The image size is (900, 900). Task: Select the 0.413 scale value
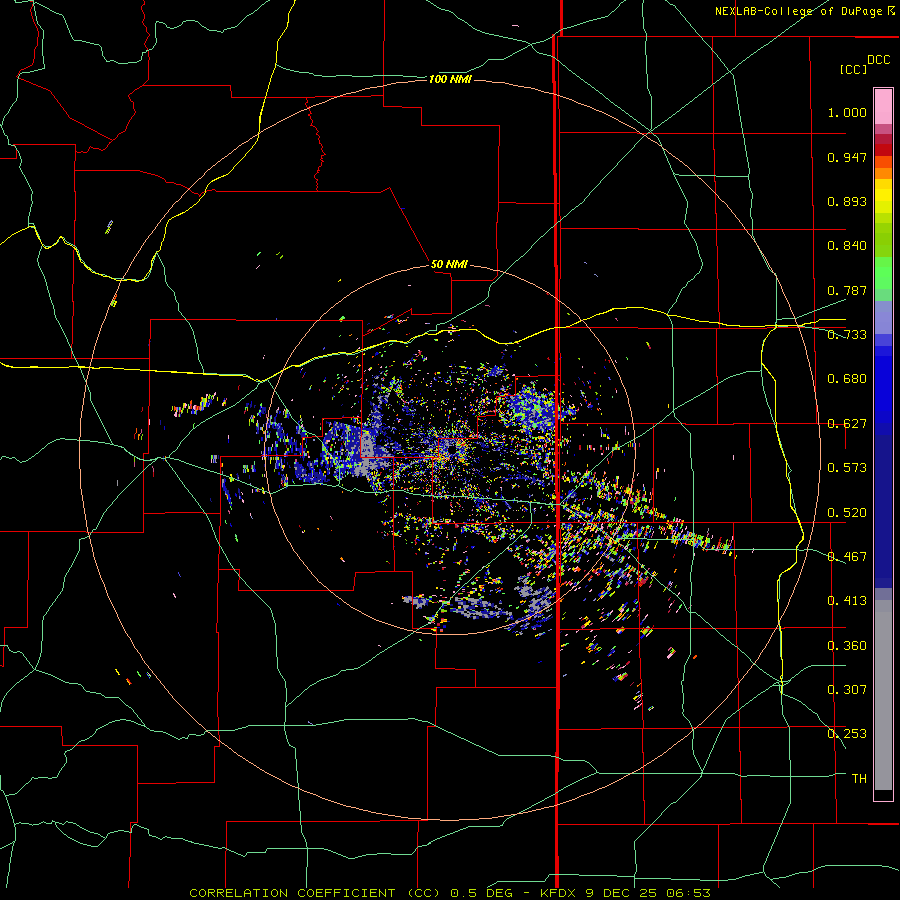(x=847, y=601)
